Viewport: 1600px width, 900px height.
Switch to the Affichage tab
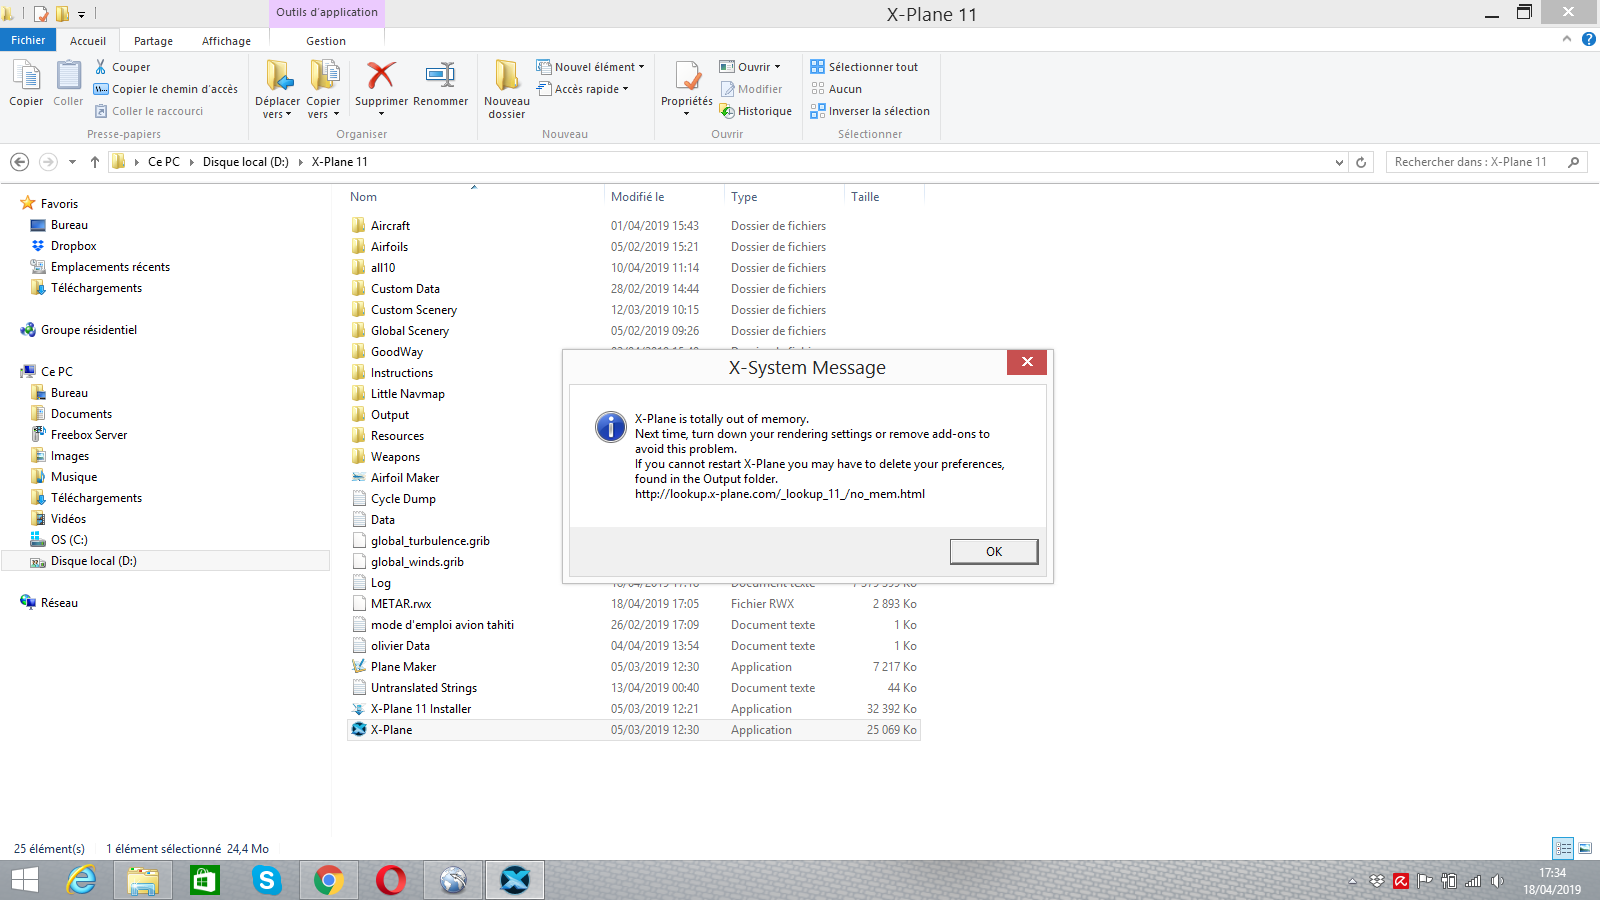pos(226,41)
